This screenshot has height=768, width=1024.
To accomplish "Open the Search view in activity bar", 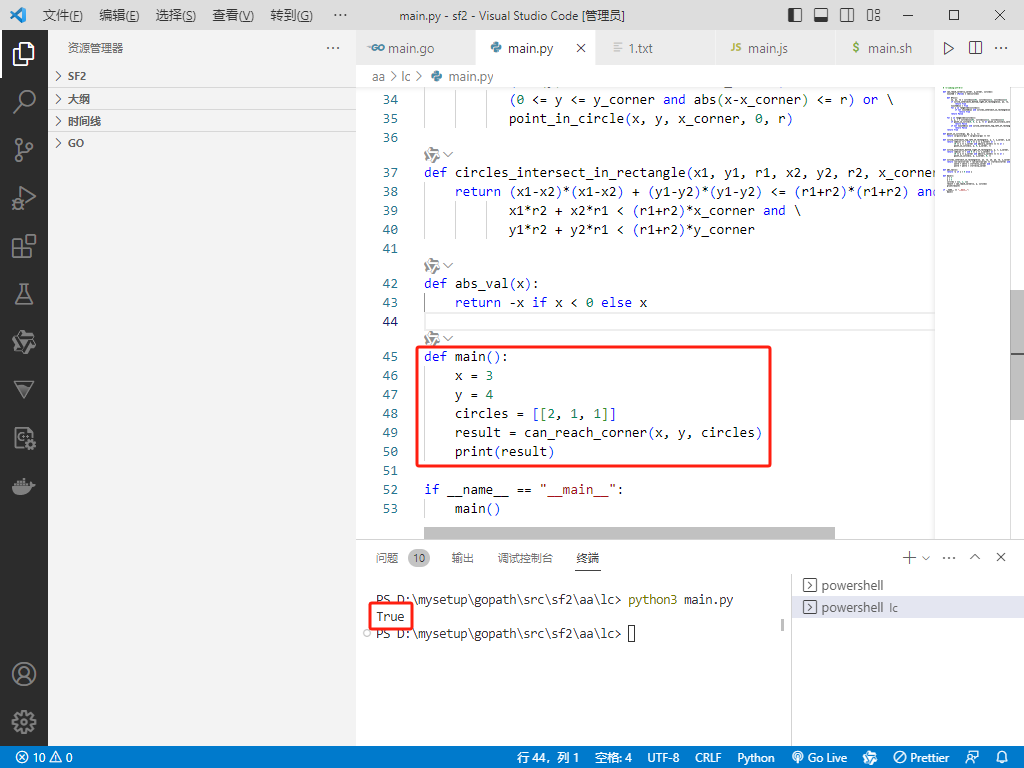I will click(x=24, y=102).
